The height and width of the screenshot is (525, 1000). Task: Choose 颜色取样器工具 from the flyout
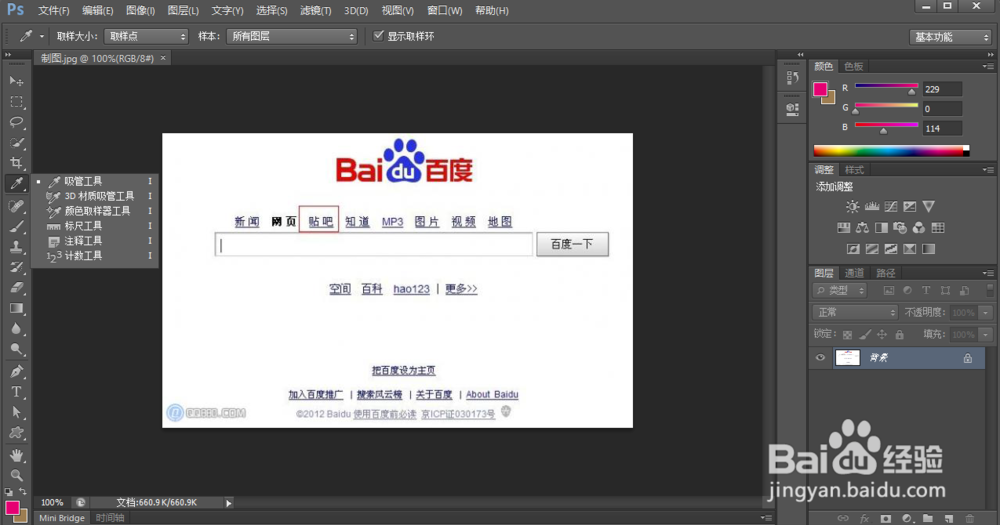click(x=96, y=211)
